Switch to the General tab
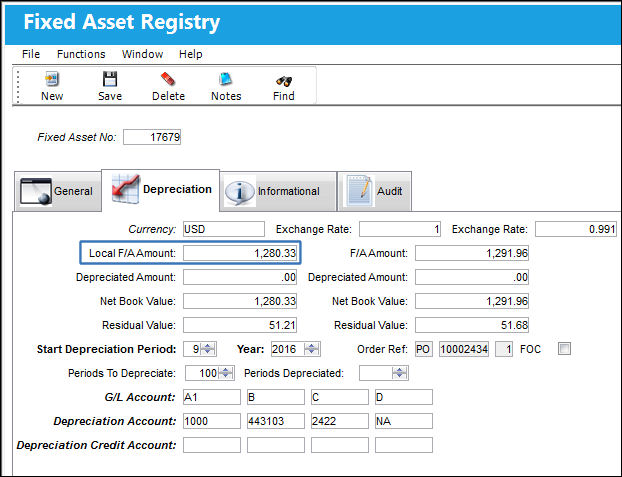622x477 pixels. coord(58,191)
